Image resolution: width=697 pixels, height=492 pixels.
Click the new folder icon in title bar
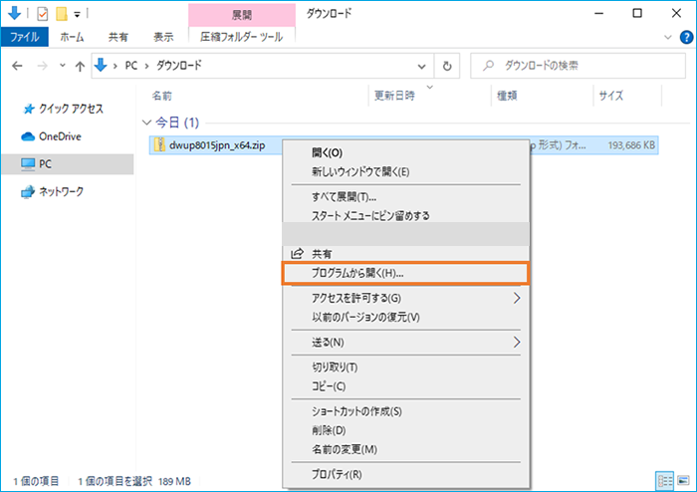60,15
